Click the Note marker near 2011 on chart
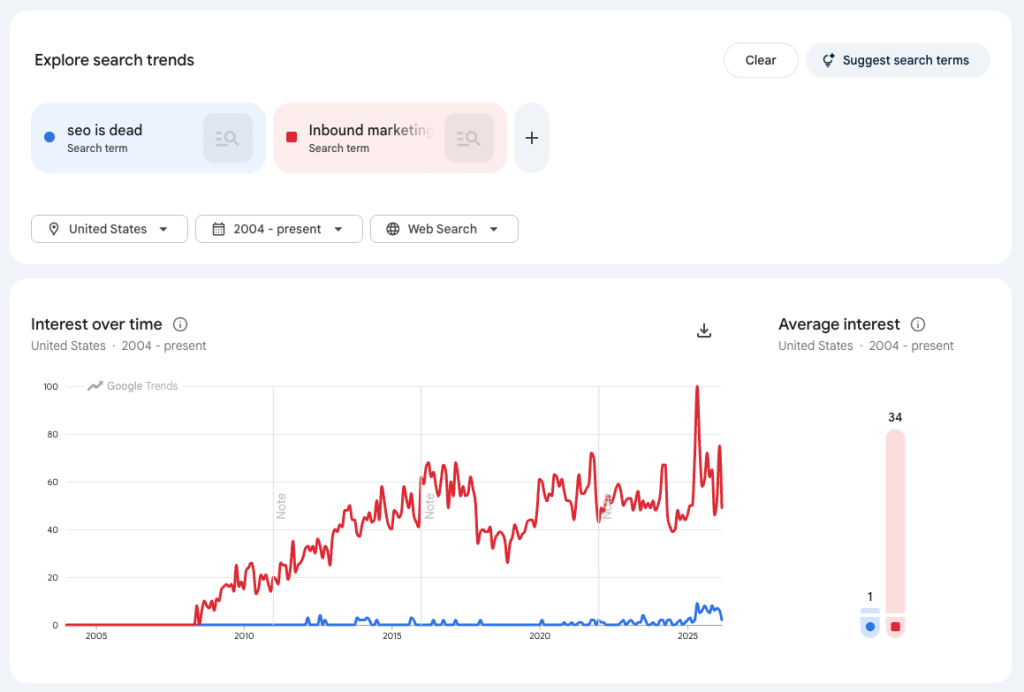1024x692 pixels. (281, 503)
